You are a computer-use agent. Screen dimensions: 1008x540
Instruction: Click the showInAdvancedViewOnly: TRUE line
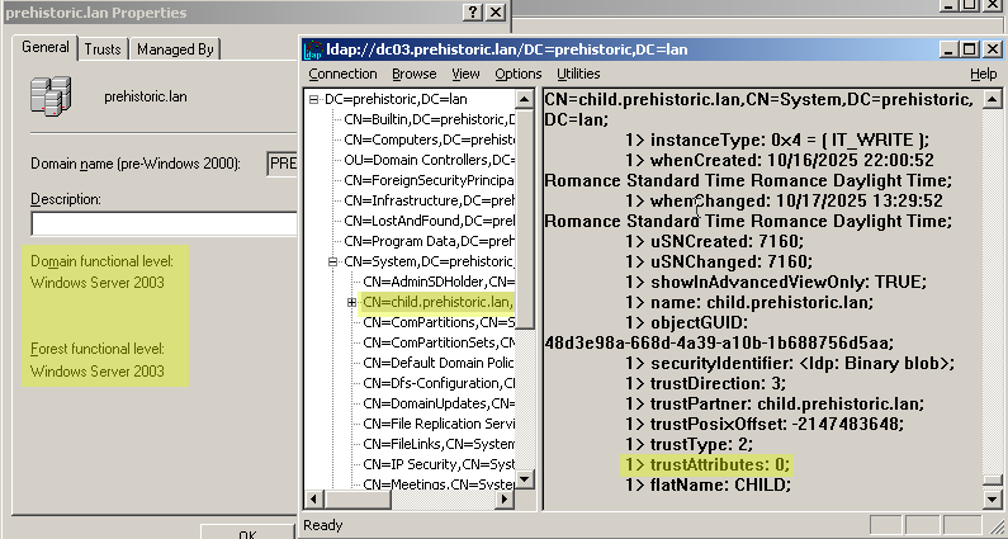[776, 282]
